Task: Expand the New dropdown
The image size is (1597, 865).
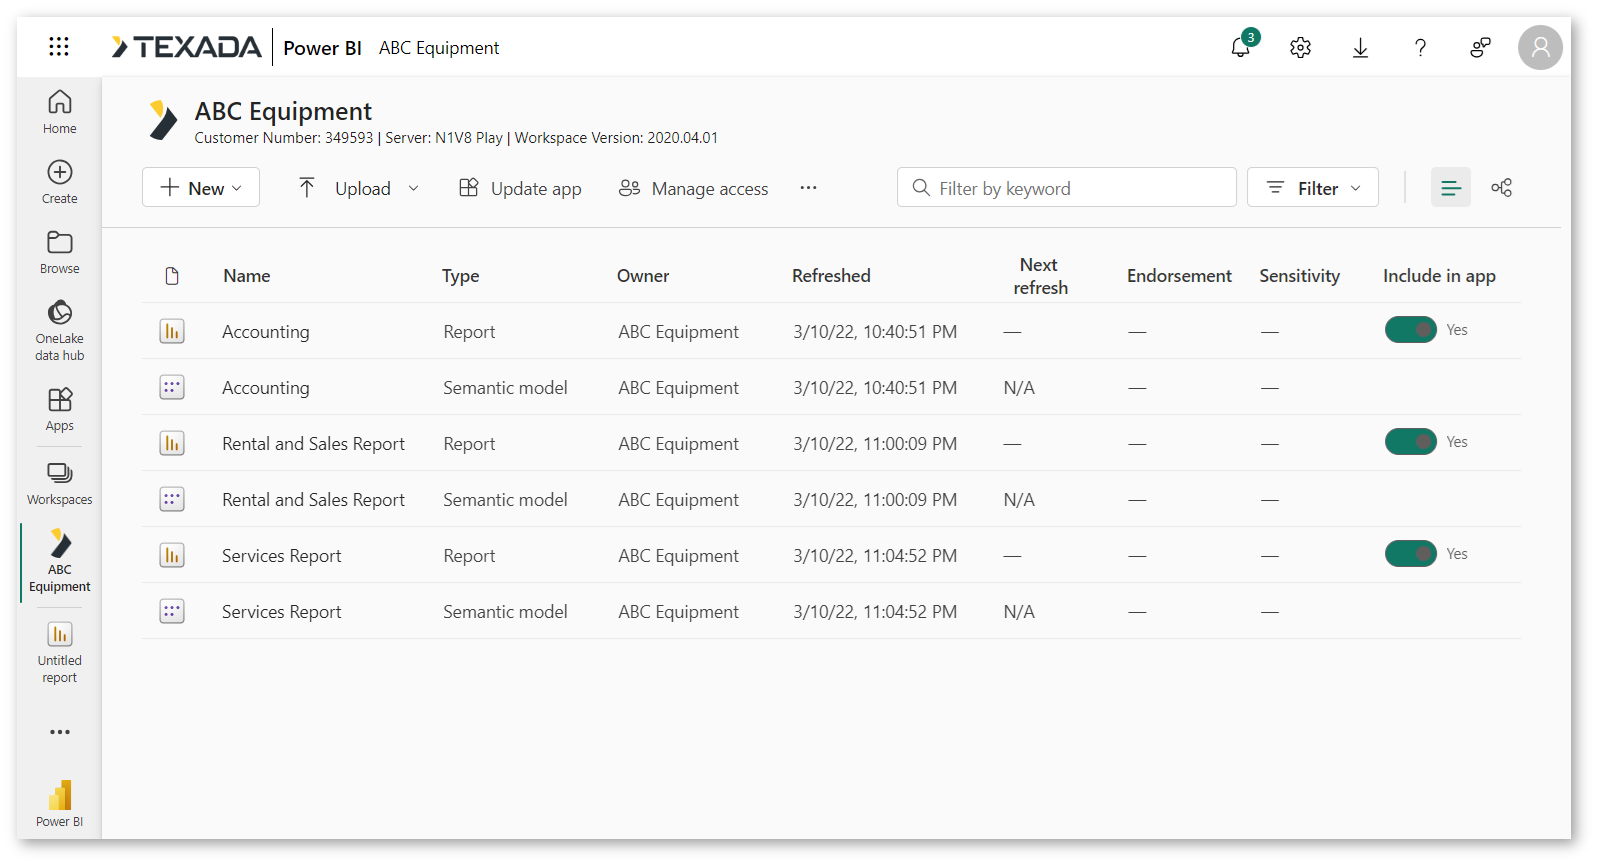Action: point(201,187)
